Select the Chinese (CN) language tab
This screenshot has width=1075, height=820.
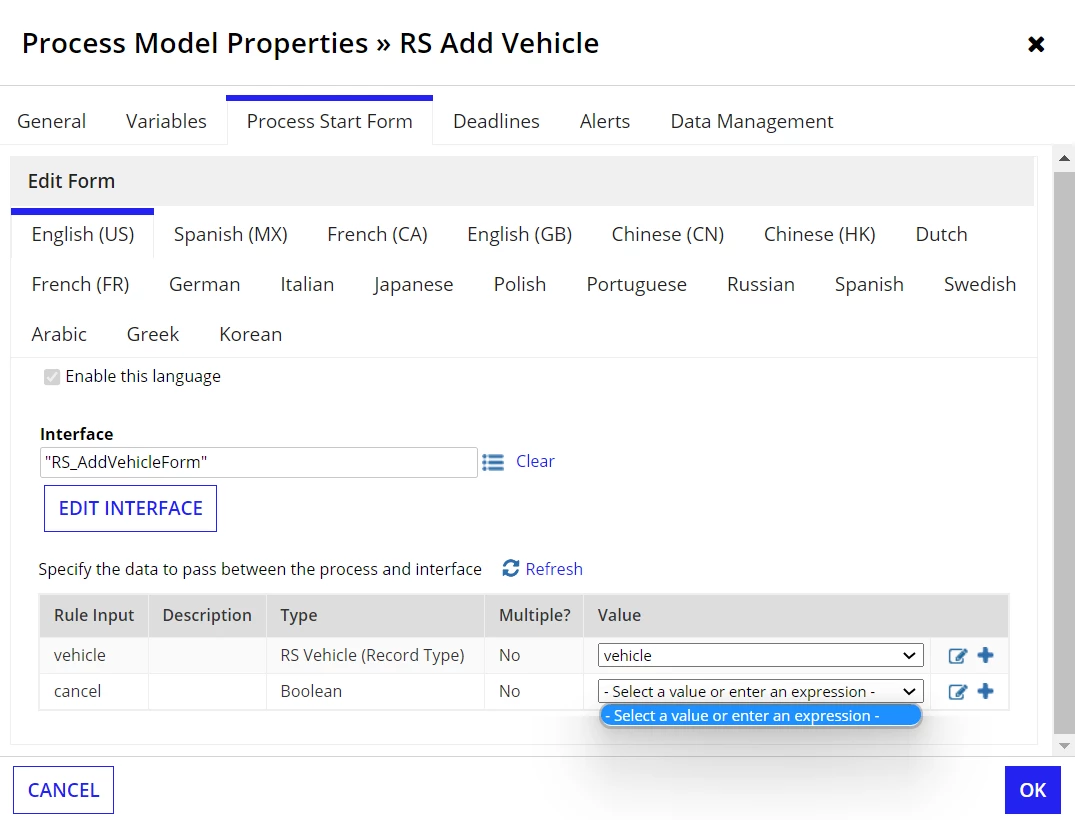pyautogui.click(x=668, y=234)
